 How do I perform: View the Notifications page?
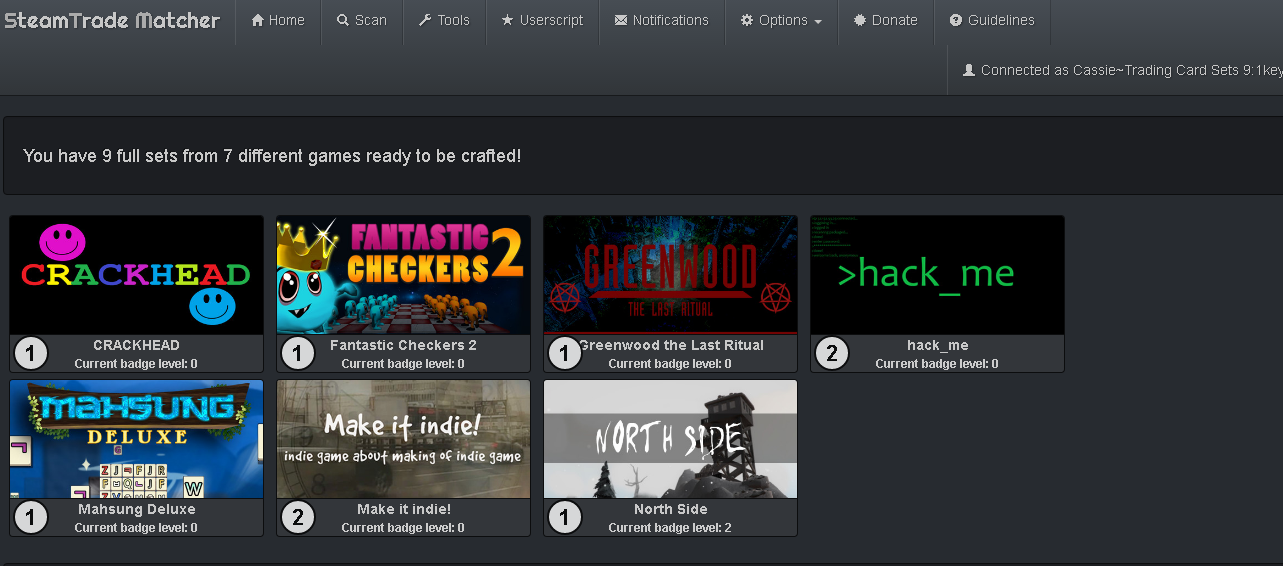point(662,22)
